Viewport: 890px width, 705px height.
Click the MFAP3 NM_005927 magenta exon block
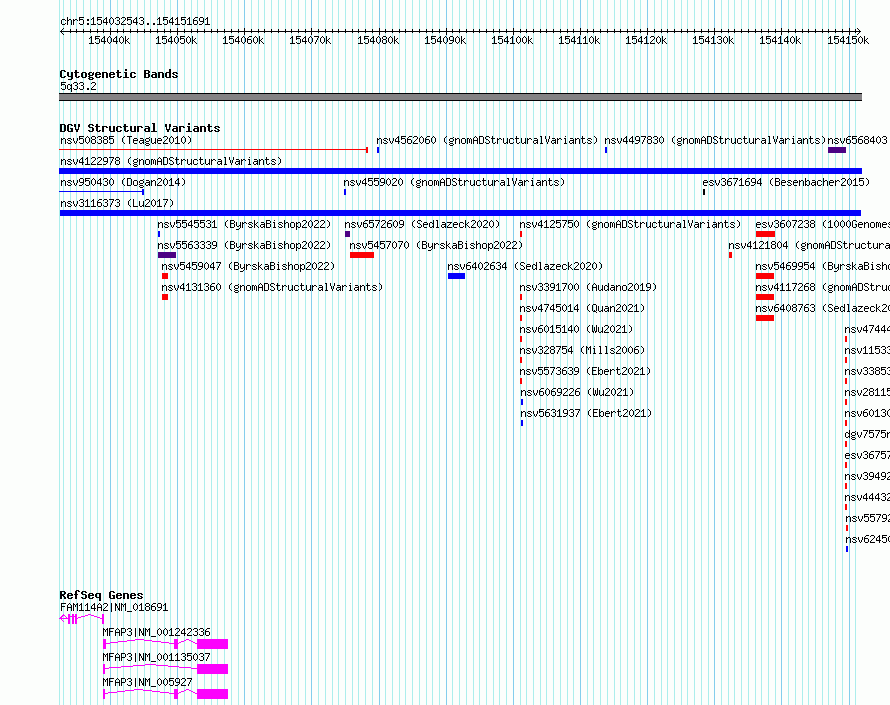212,694
